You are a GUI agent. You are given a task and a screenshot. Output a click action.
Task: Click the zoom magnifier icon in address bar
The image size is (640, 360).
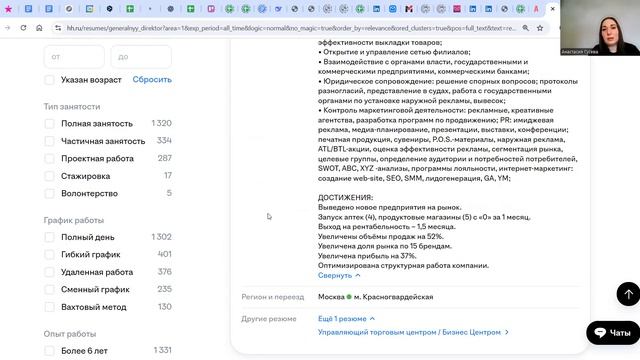(x=526, y=28)
